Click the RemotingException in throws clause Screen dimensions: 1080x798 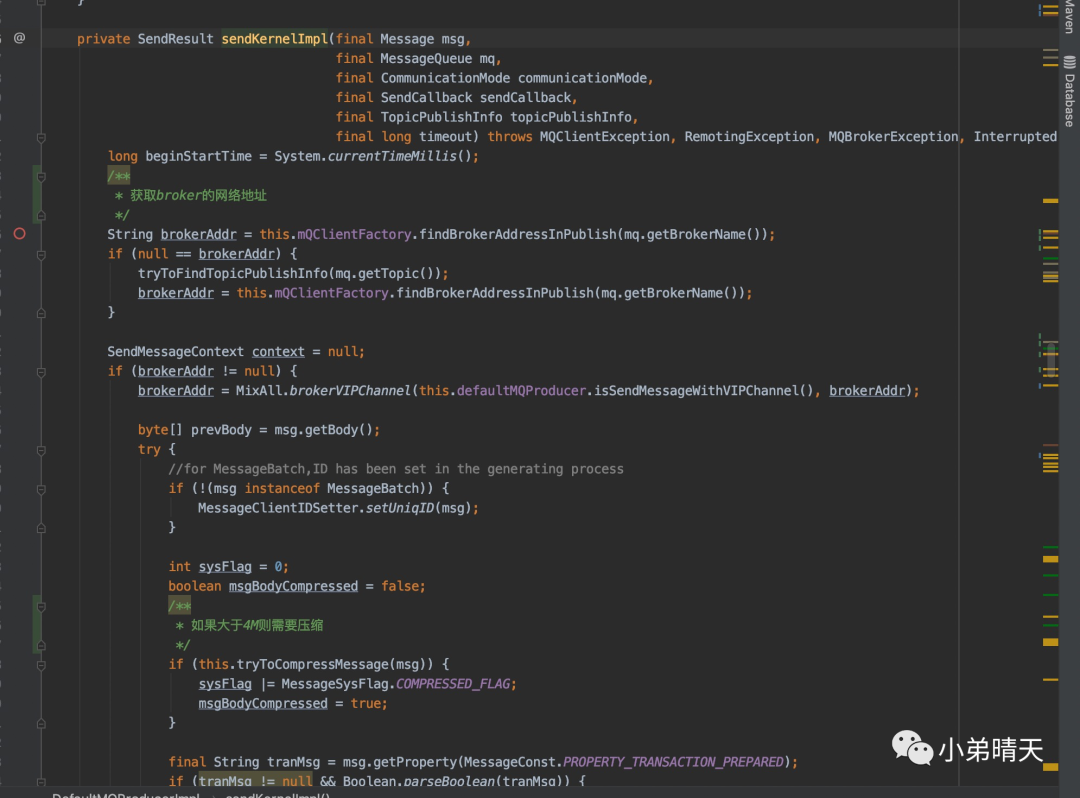click(749, 137)
